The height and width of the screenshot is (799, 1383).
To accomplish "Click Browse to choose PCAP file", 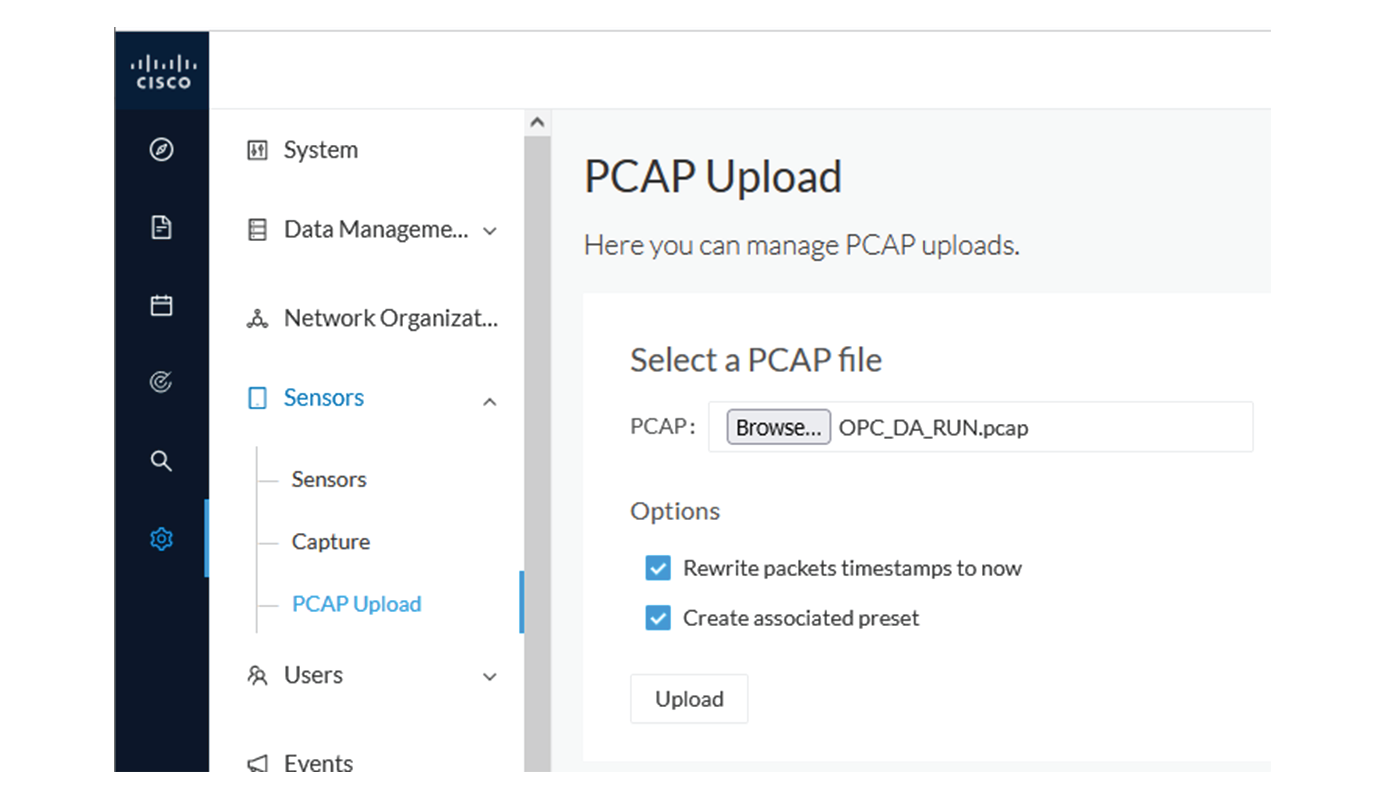I will click(x=778, y=428).
